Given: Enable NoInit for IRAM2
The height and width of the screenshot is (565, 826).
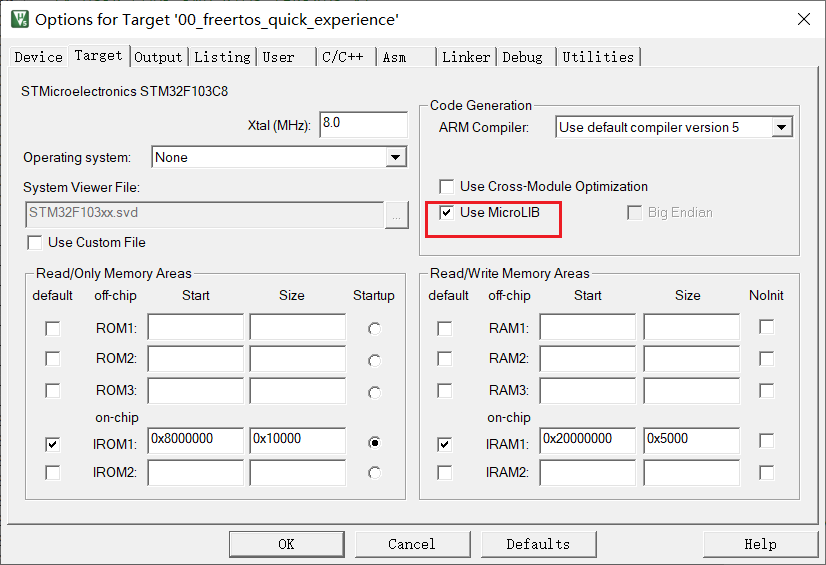Looking at the screenshot, I should click(766, 472).
